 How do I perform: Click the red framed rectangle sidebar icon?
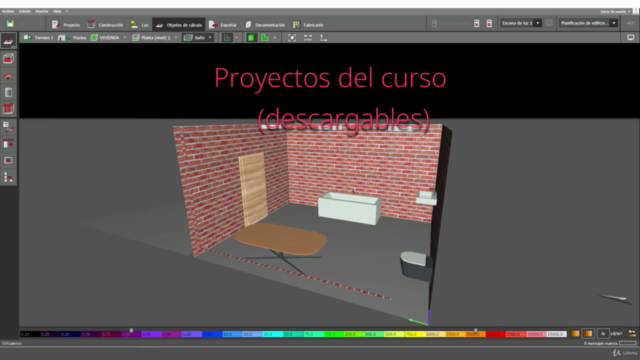9,160
